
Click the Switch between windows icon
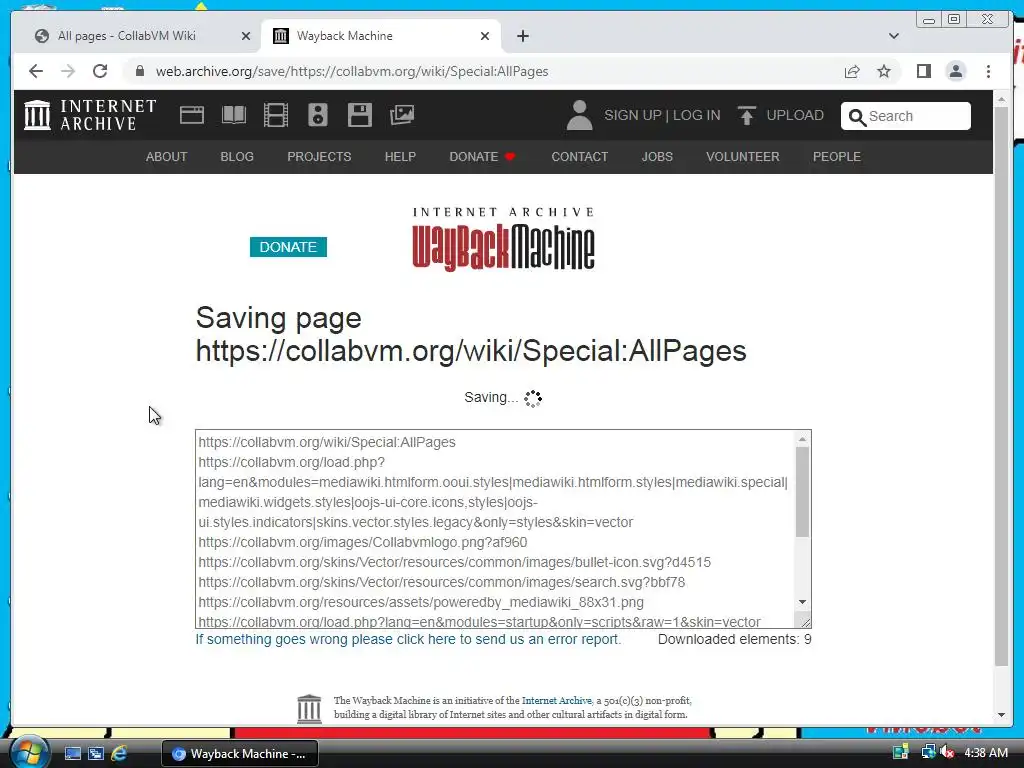click(x=96, y=754)
